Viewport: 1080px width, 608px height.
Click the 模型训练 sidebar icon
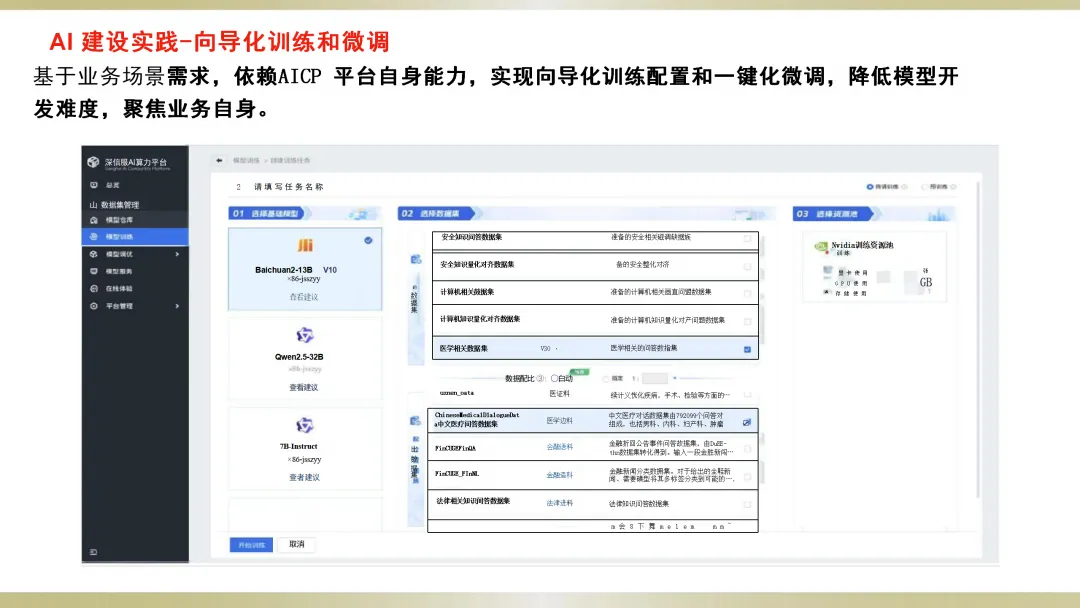[x=94, y=237]
